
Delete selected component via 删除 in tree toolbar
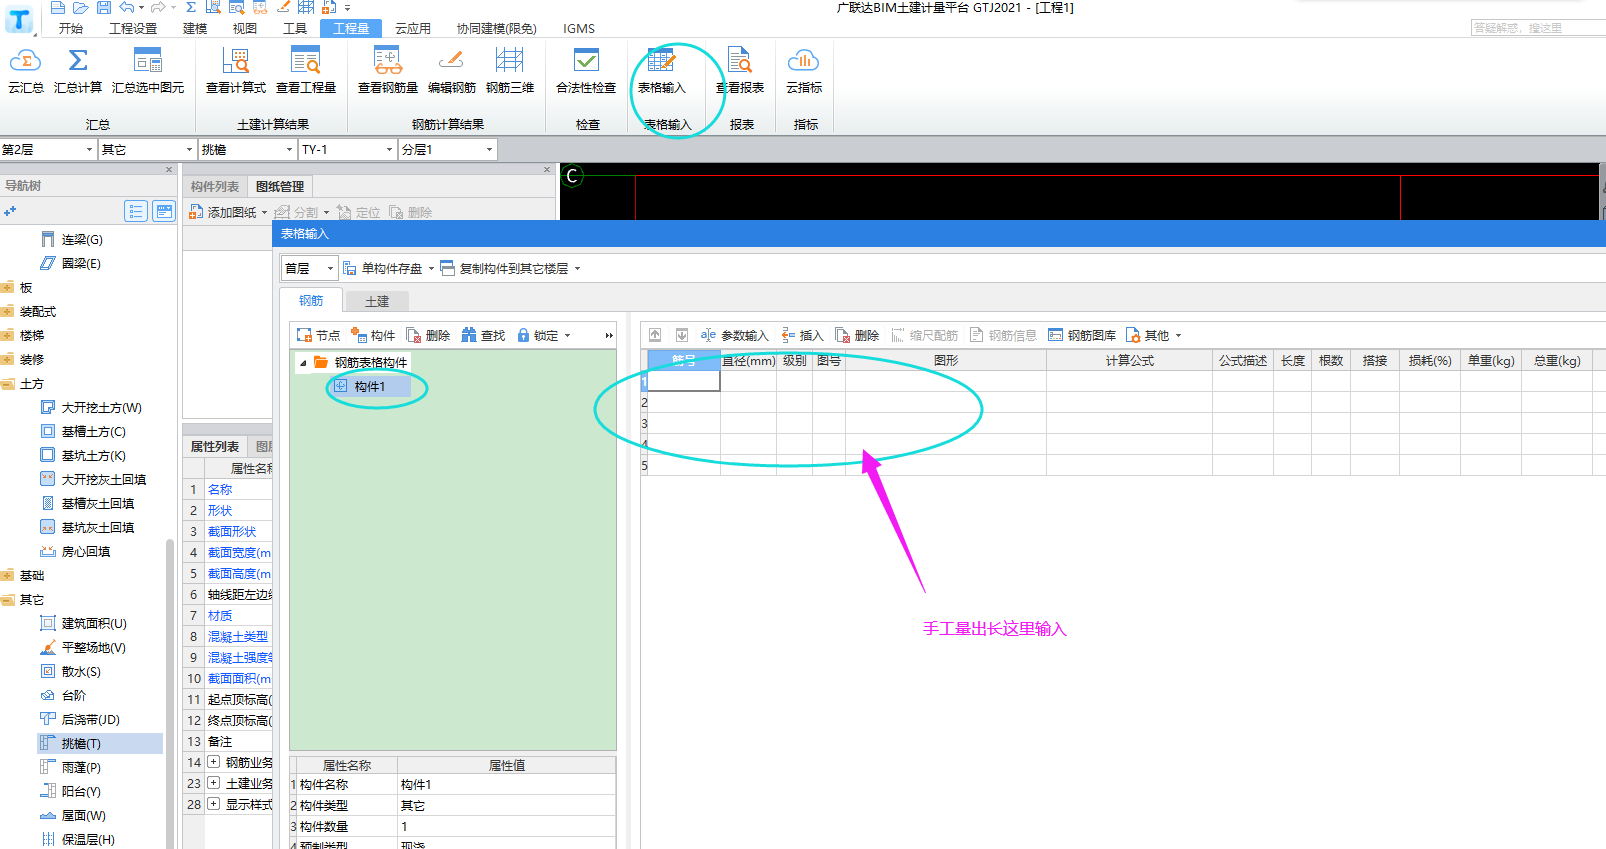click(x=428, y=335)
